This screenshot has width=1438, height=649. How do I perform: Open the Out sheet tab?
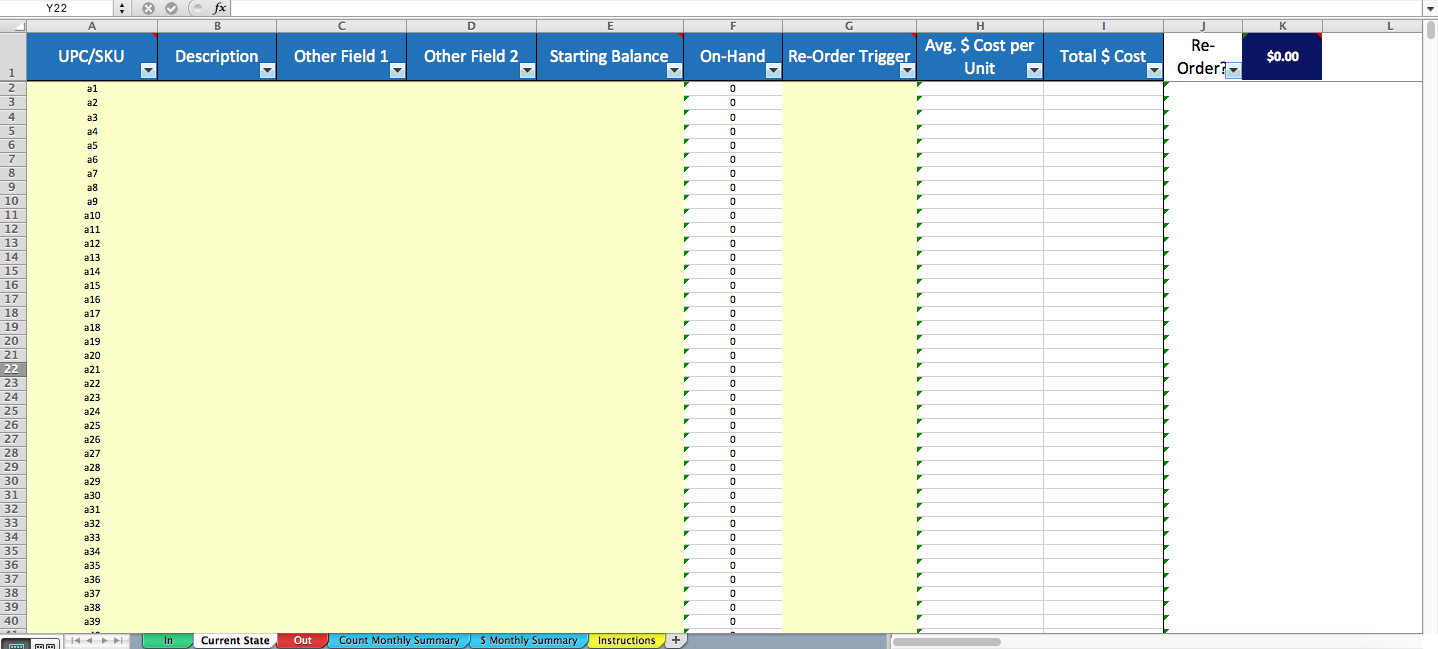click(x=302, y=640)
